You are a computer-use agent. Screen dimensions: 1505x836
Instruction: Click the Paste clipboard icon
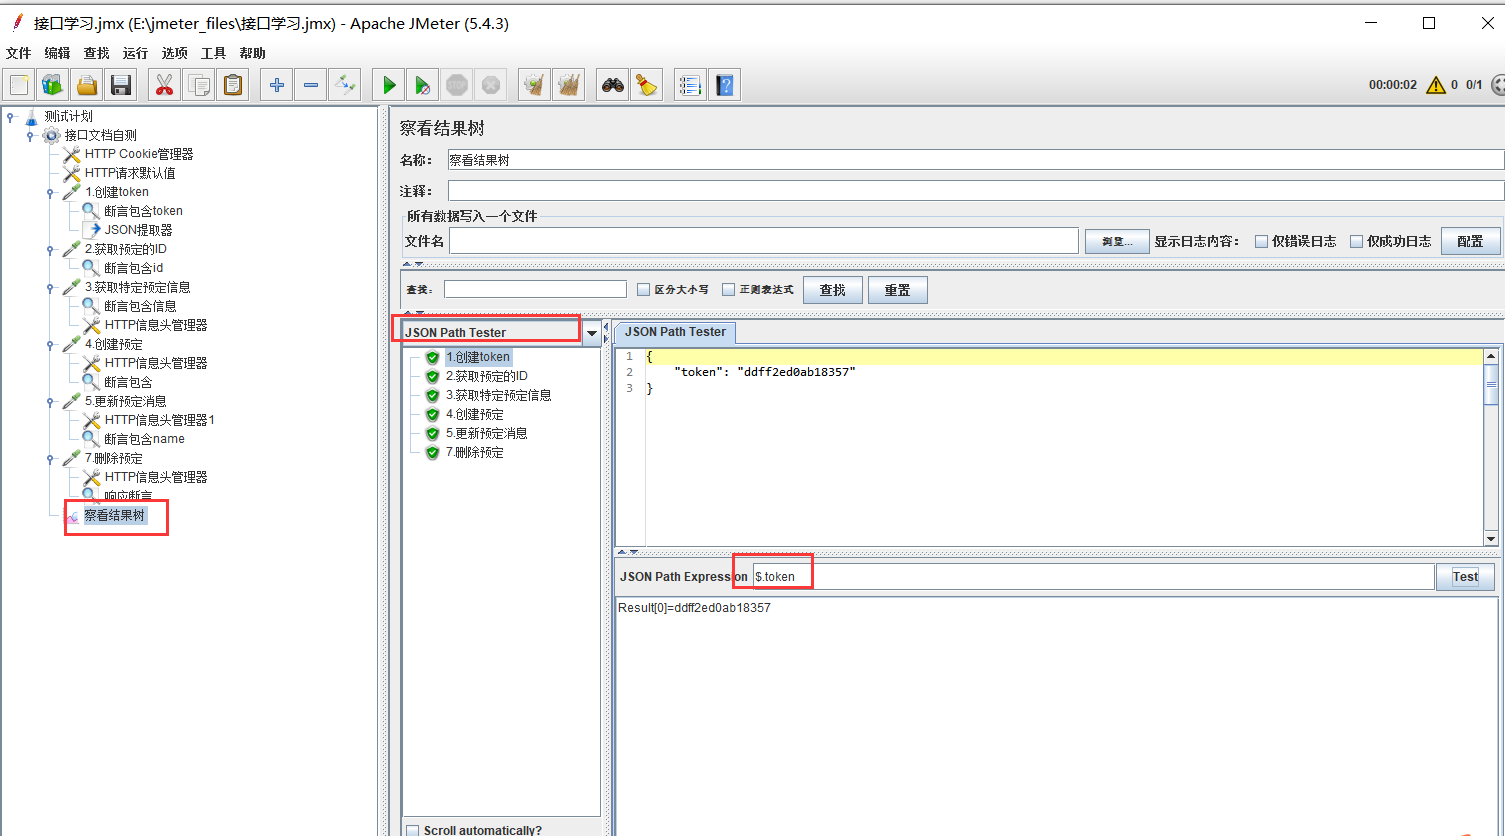tap(233, 85)
